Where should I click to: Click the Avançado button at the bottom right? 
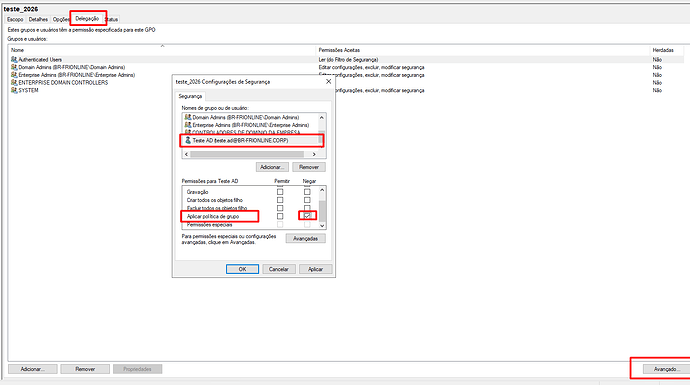(667, 369)
